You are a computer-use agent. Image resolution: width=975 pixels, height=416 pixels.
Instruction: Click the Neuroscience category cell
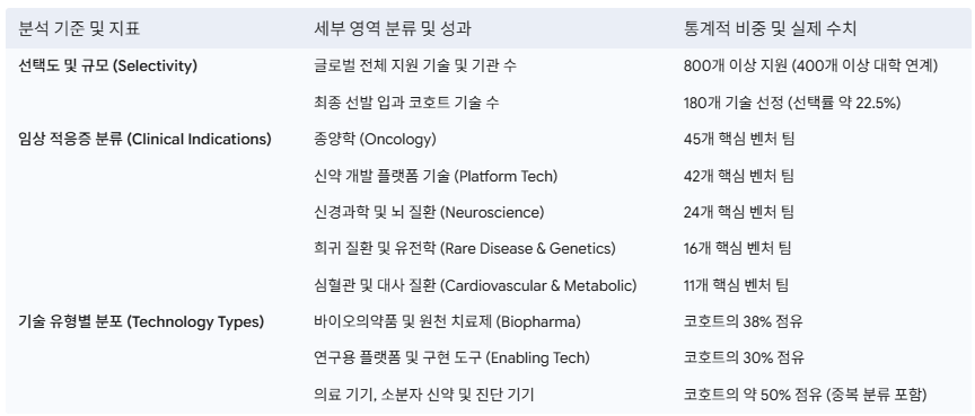click(x=429, y=213)
